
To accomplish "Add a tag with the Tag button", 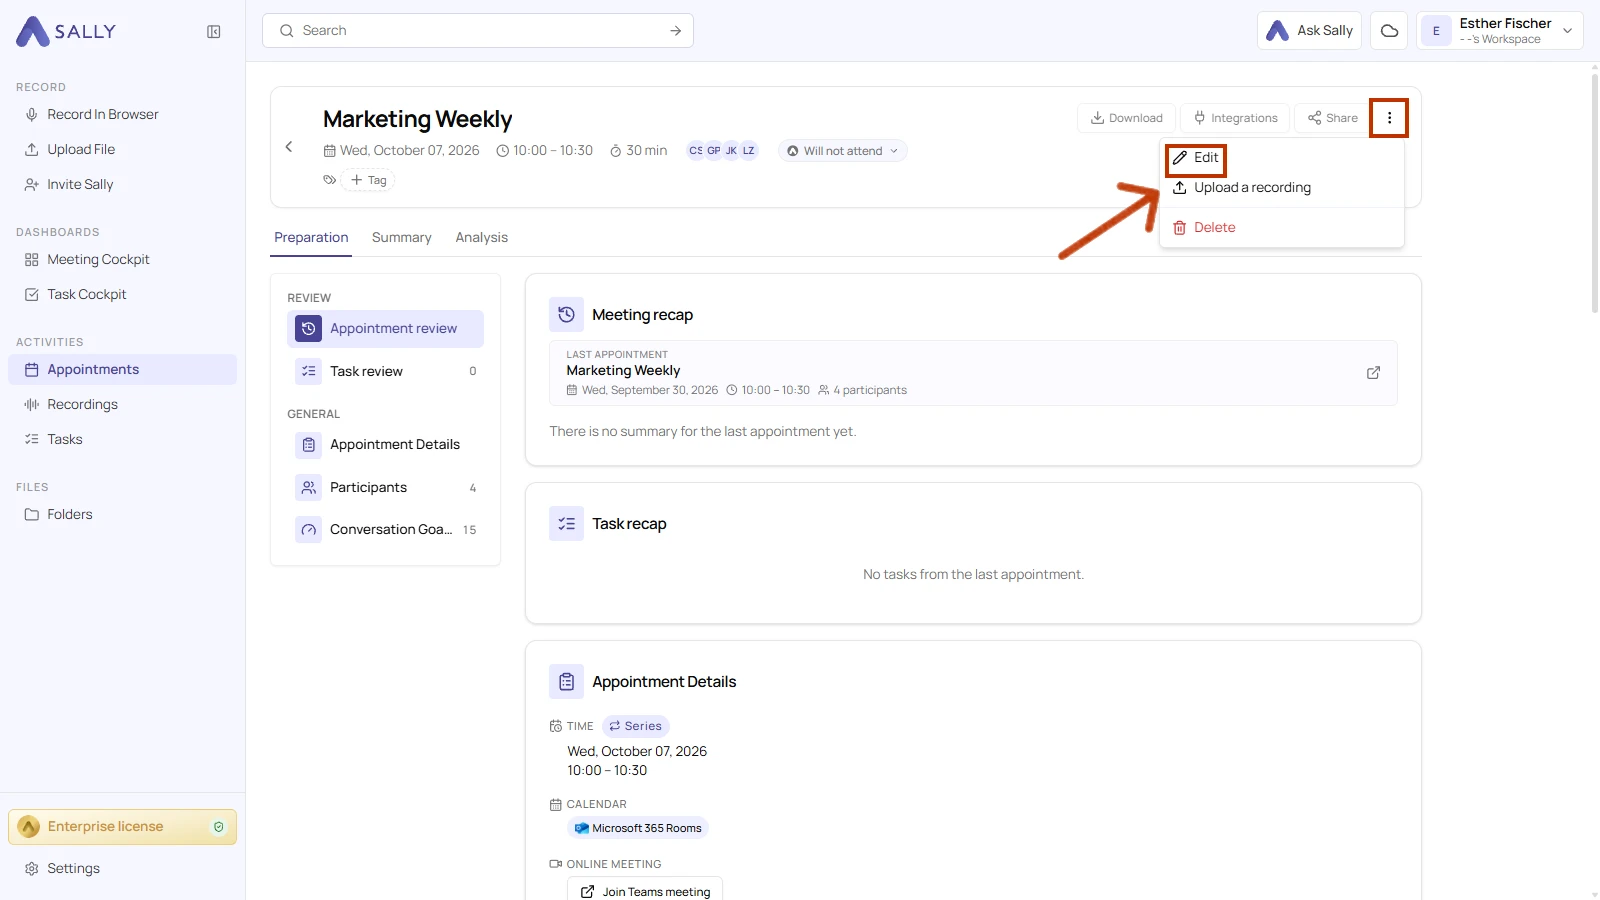I will pos(368,180).
